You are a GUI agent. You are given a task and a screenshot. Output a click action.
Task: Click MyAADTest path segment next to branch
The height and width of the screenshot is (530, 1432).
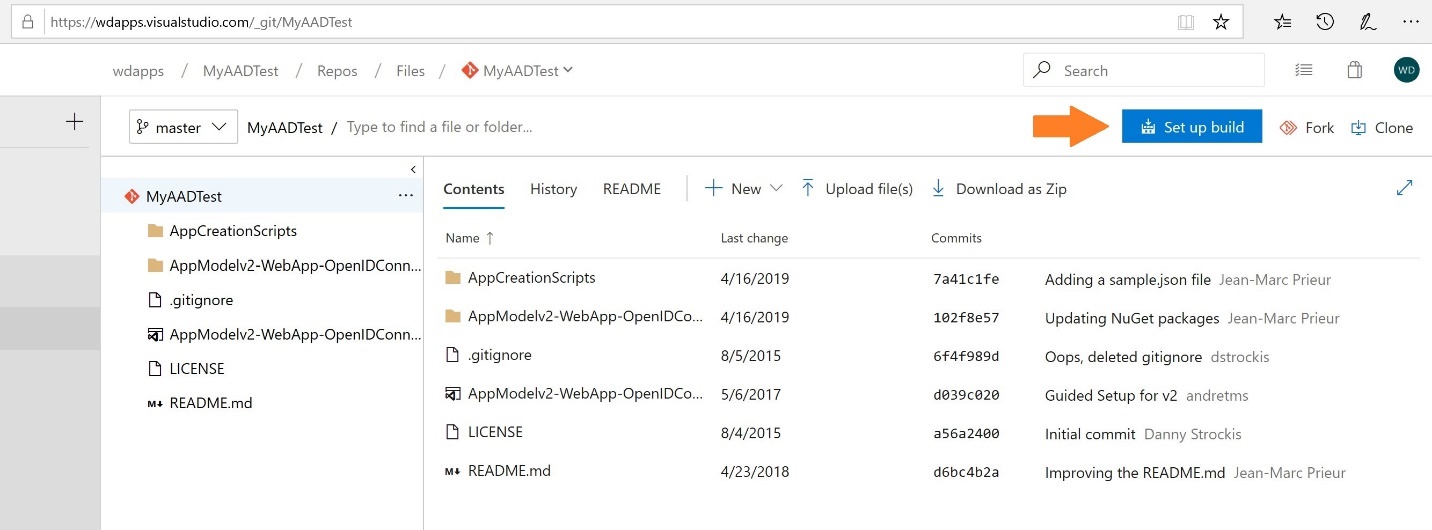click(285, 127)
